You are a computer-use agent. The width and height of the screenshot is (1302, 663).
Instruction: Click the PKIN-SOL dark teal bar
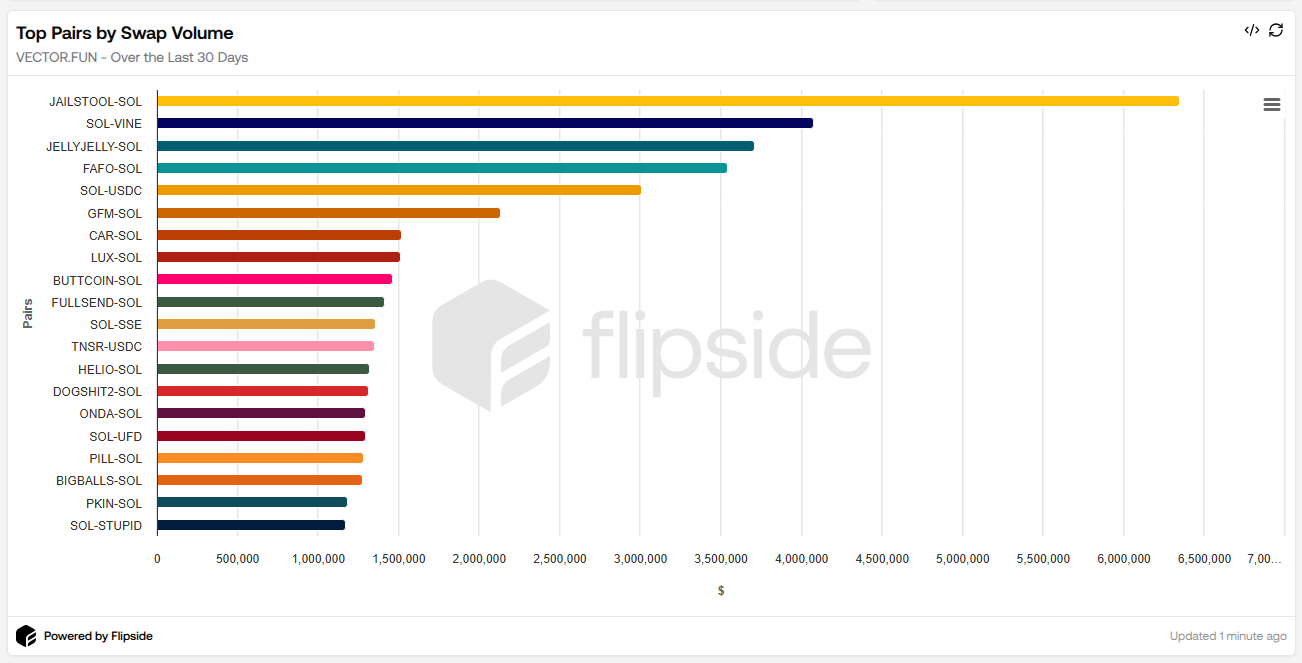click(252, 502)
